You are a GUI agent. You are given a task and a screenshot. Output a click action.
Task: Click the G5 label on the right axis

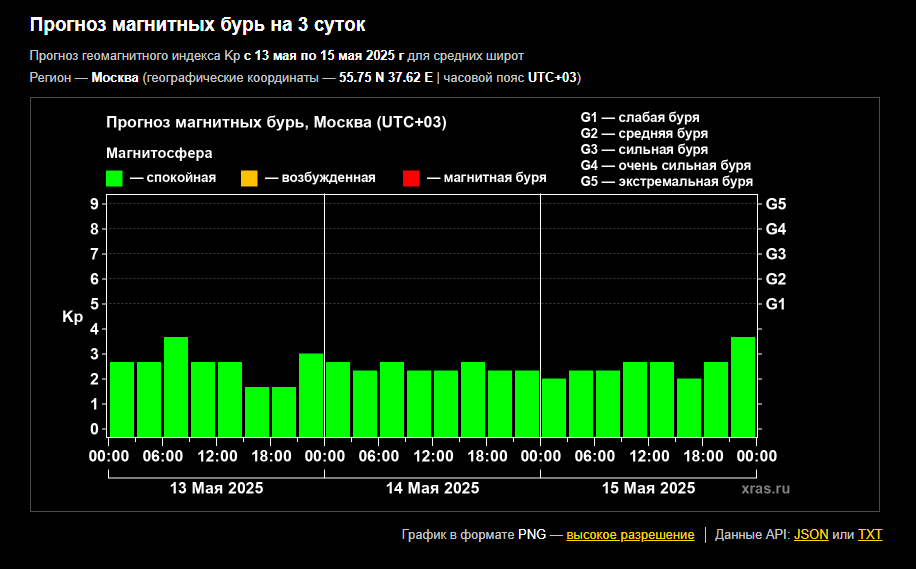(x=776, y=204)
